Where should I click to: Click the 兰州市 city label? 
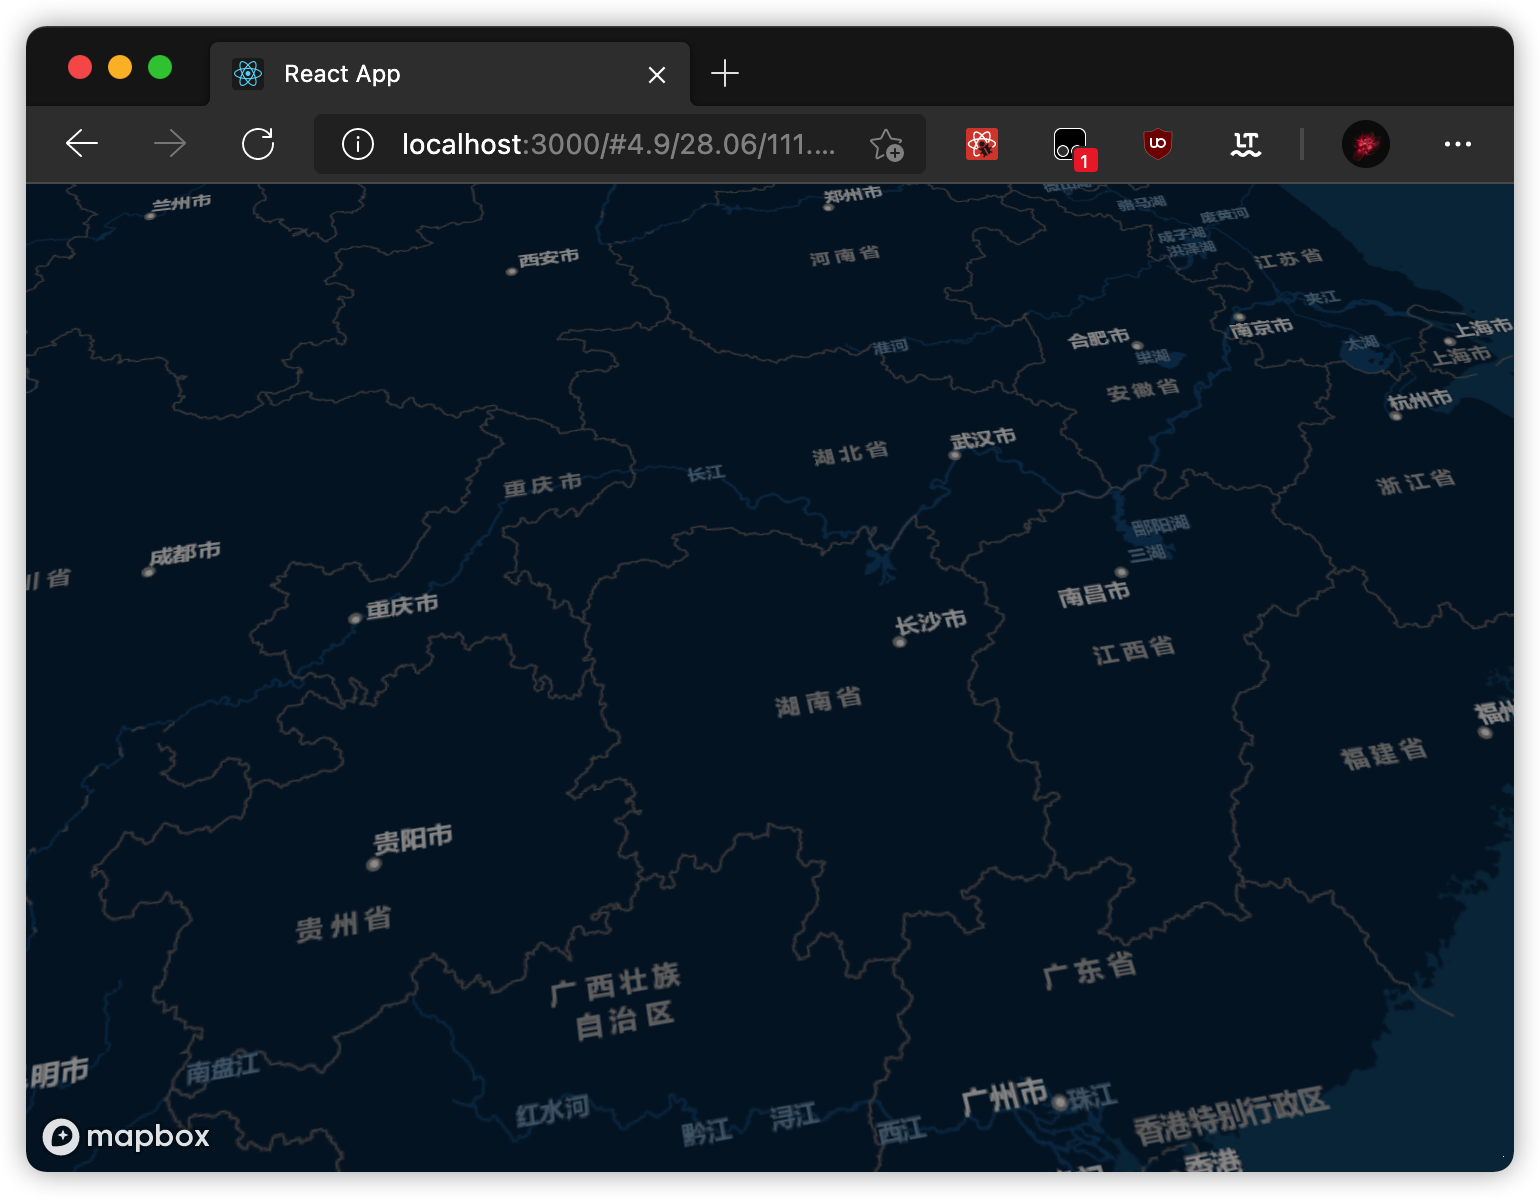[x=181, y=204]
